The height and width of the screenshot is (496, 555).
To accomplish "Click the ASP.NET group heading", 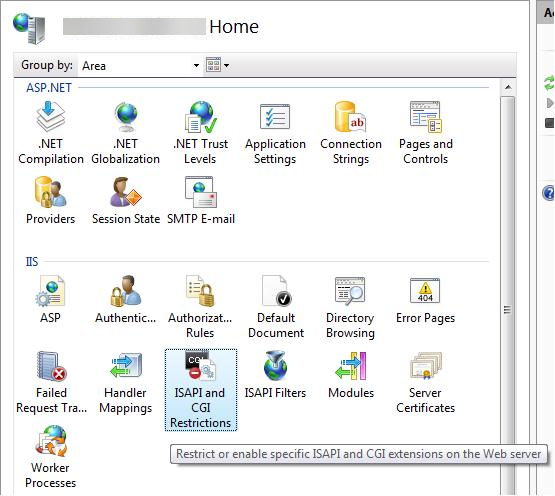I will [x=49, y=87].
